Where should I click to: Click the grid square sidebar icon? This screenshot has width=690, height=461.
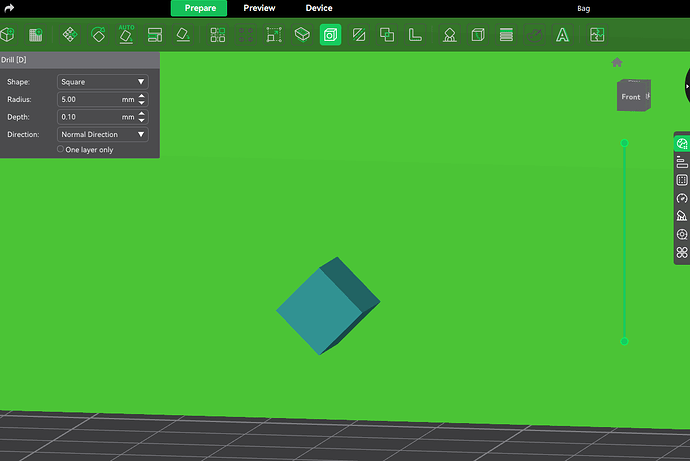(682, 180)
